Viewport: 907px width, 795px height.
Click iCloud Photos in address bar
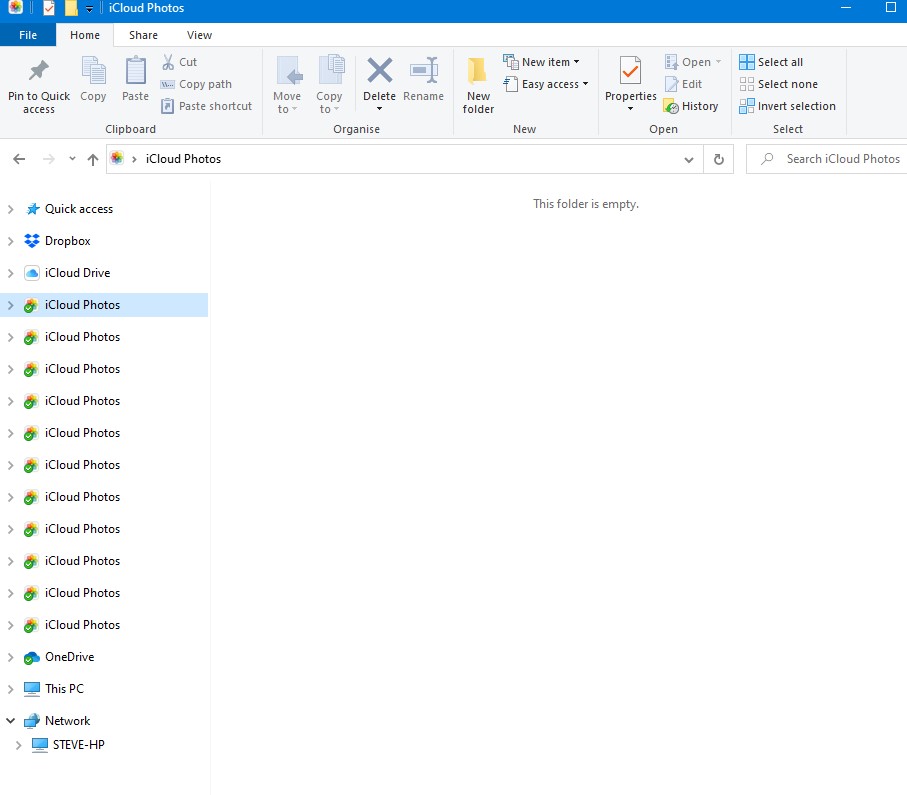tap(183, 159)
